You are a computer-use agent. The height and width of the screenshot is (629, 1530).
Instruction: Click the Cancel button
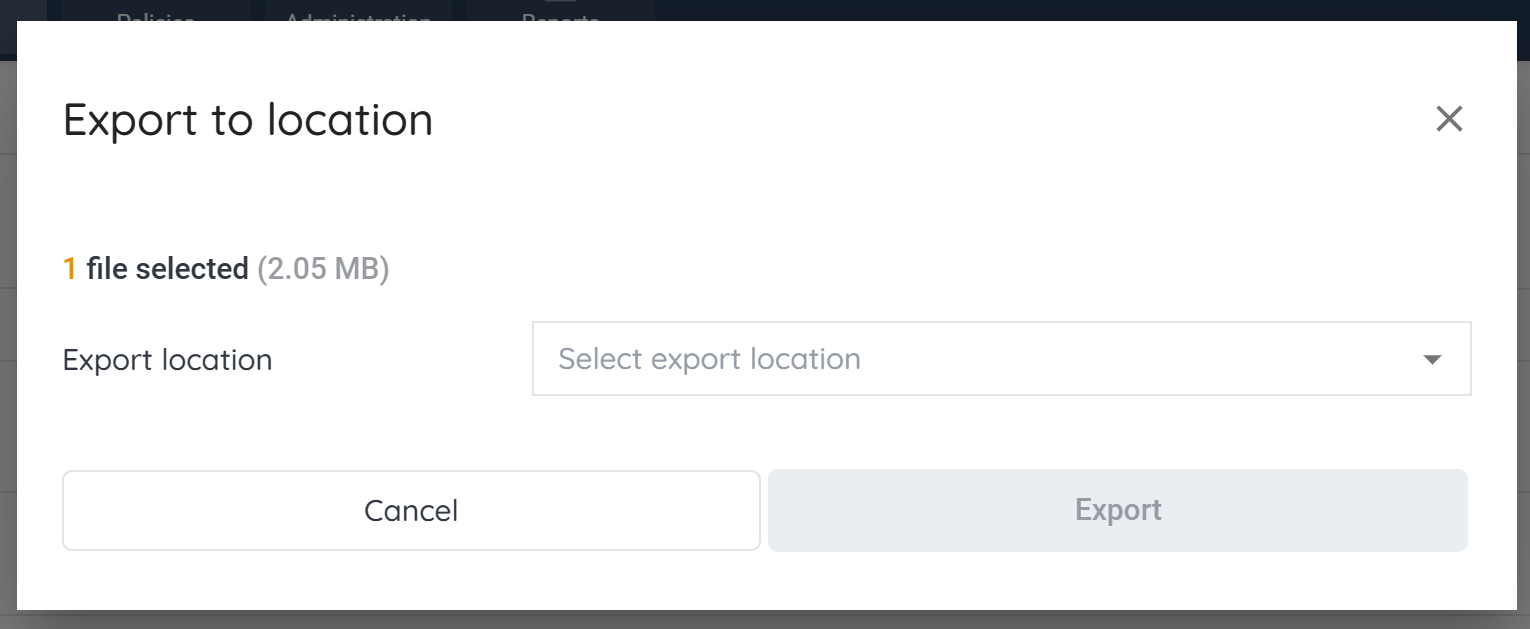click(x=411, y=511)
